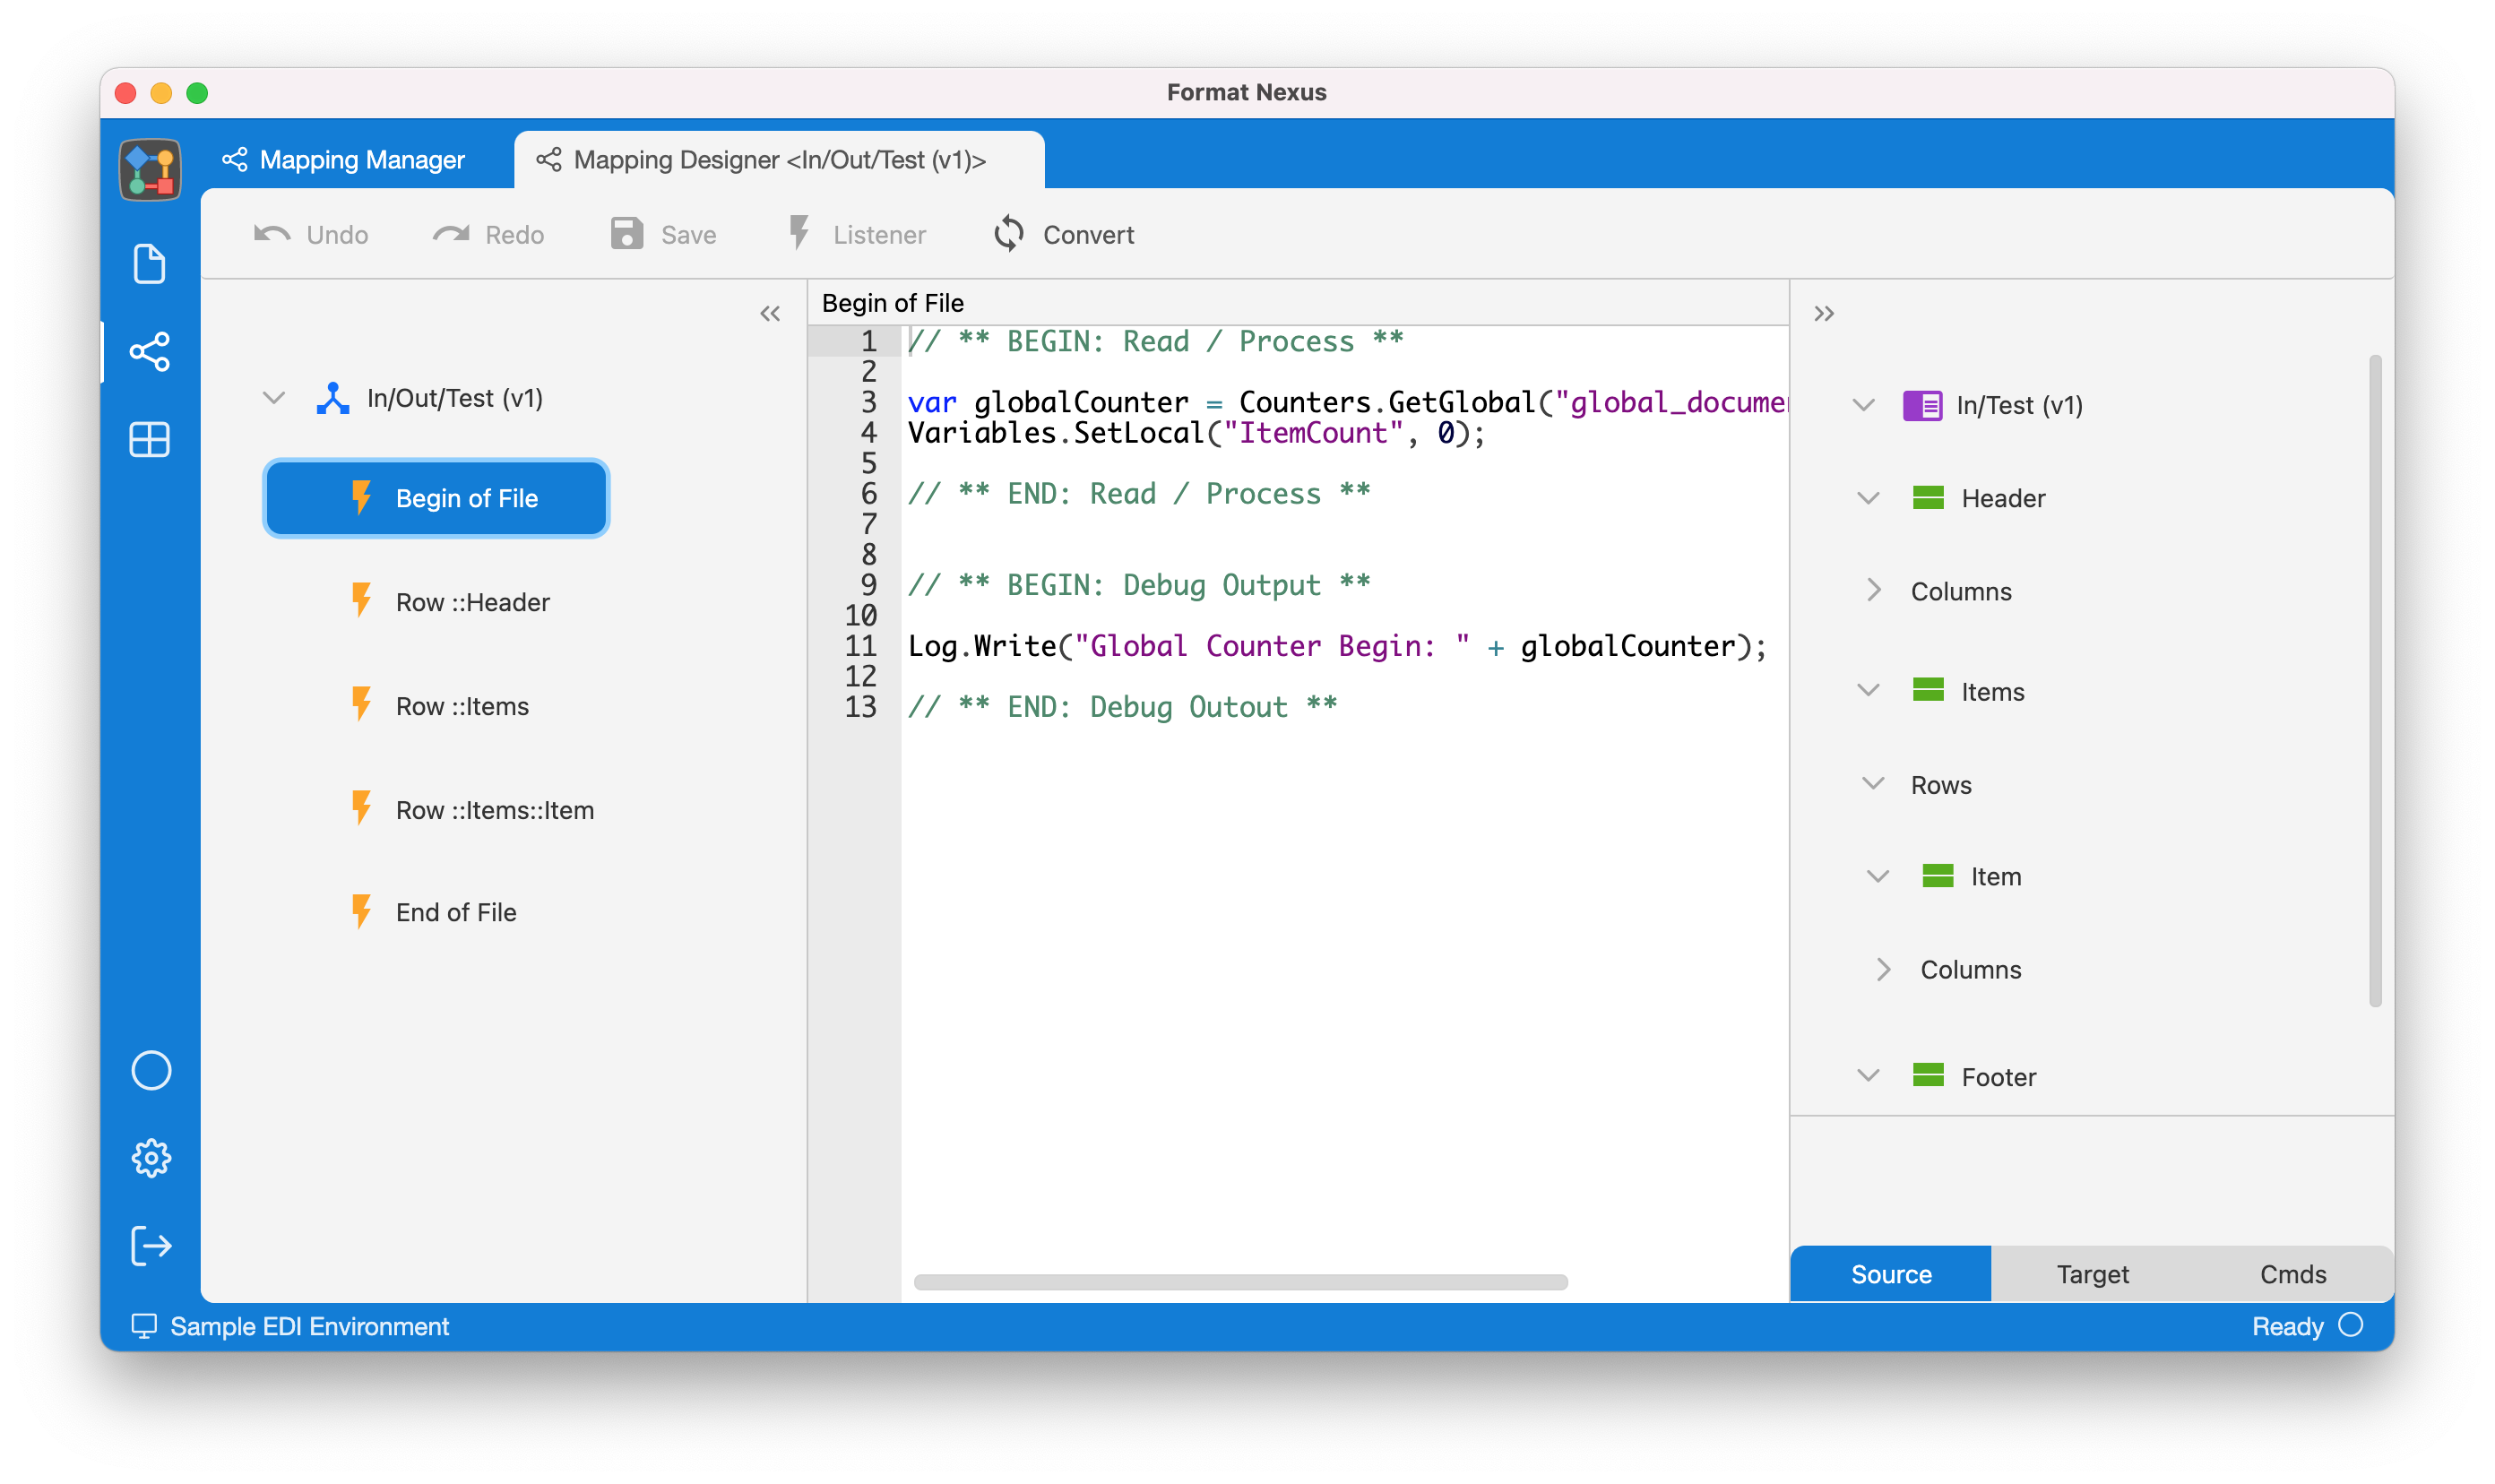Expand Columns under Header

tap(1874, 590)
